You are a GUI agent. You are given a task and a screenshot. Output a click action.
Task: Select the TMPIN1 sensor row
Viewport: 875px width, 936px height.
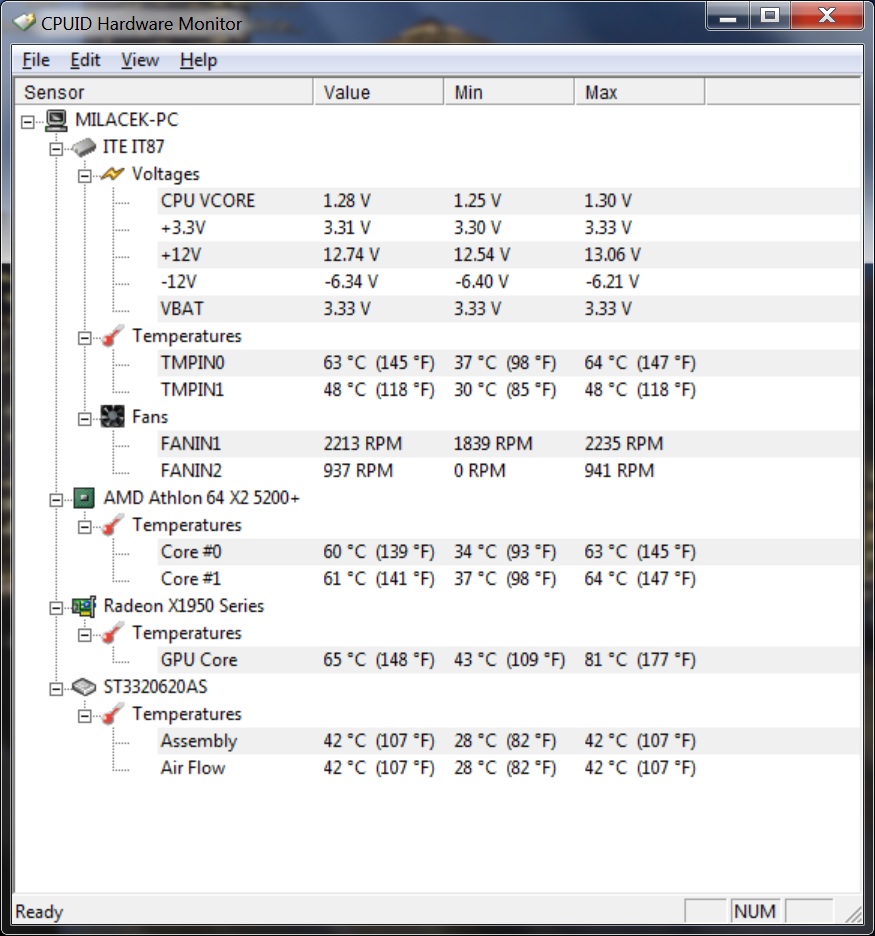pyautogui.click(x=509, y=390)
